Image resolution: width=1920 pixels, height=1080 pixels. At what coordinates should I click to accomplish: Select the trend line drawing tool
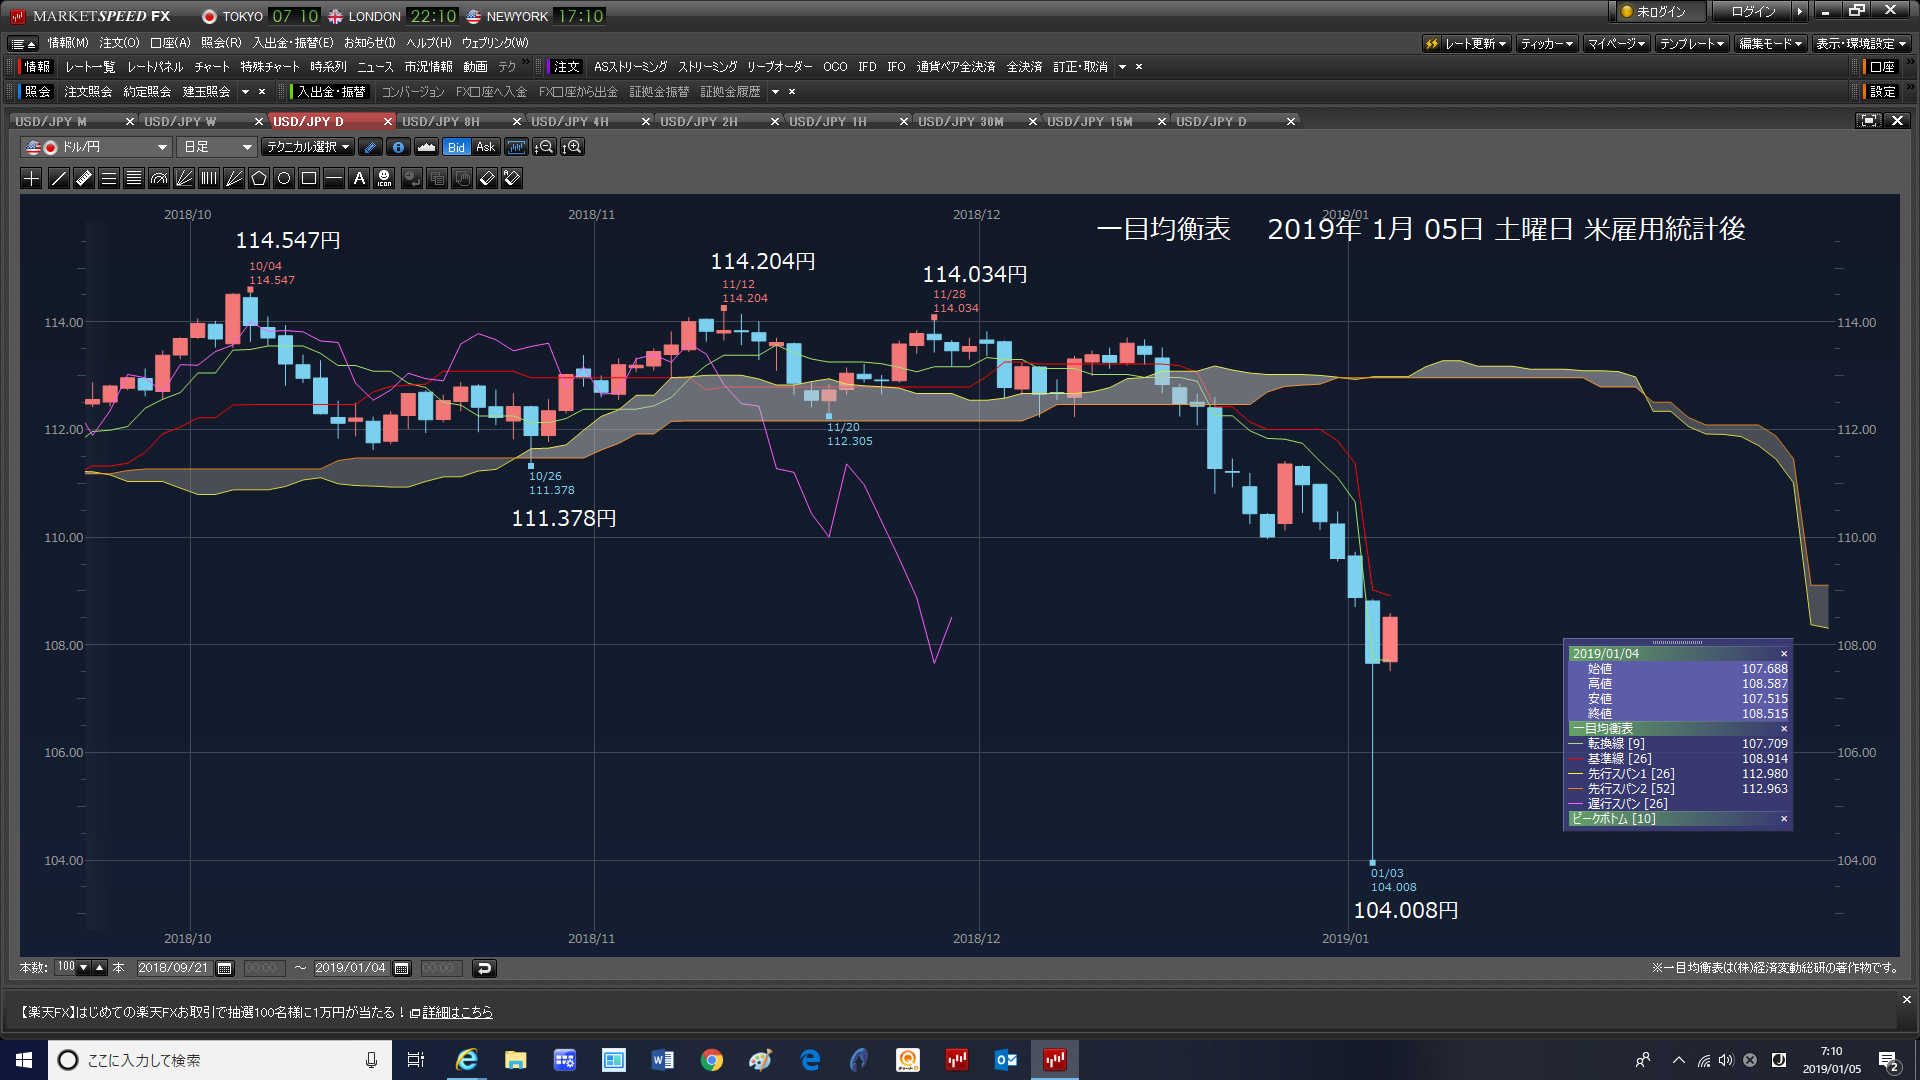tap(59, 178)
